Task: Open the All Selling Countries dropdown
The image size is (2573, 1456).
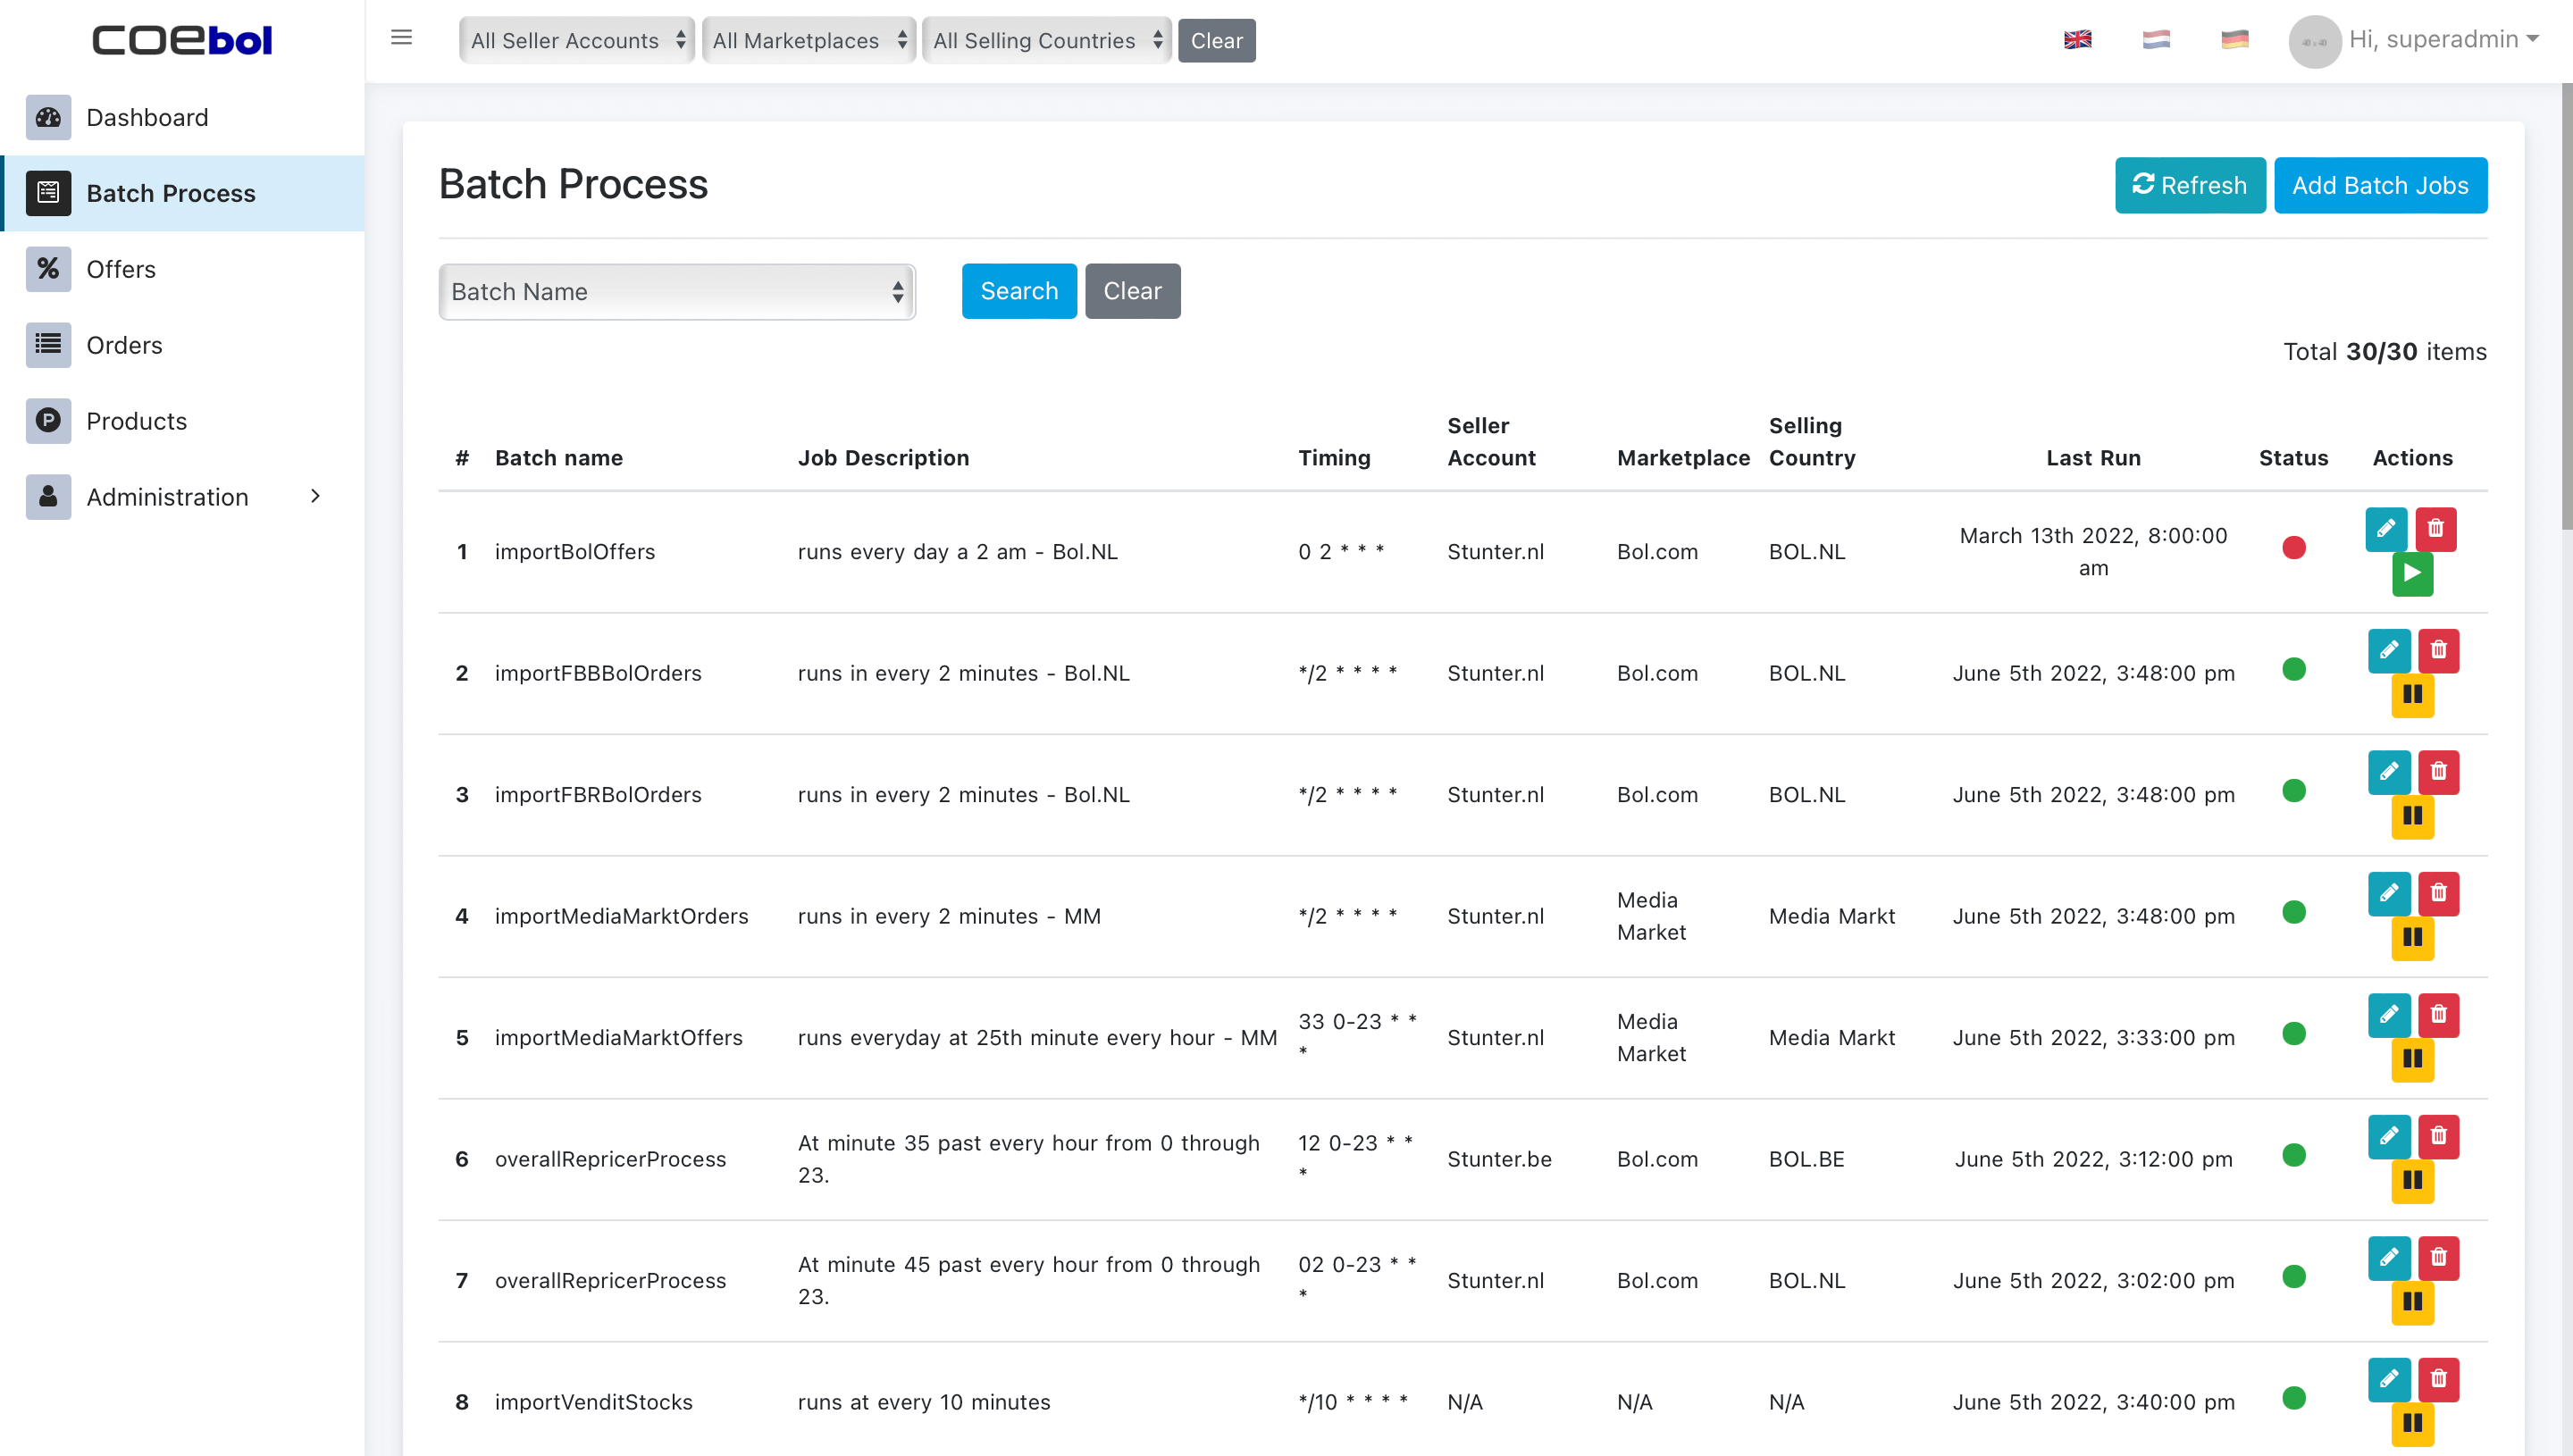Action: coord(1046,41)
